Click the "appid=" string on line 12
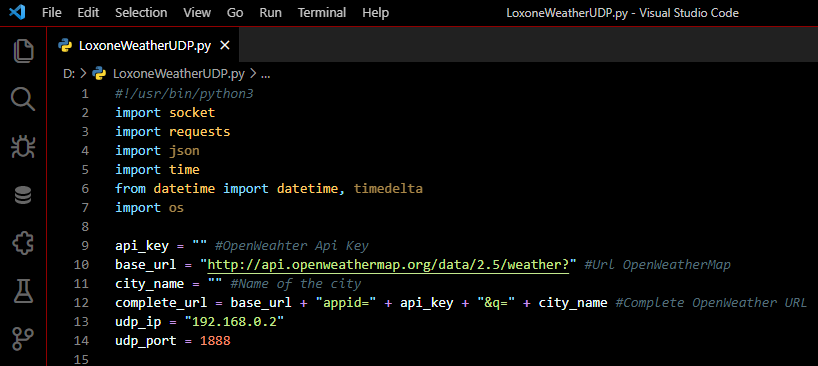 (x=346, y=302)
